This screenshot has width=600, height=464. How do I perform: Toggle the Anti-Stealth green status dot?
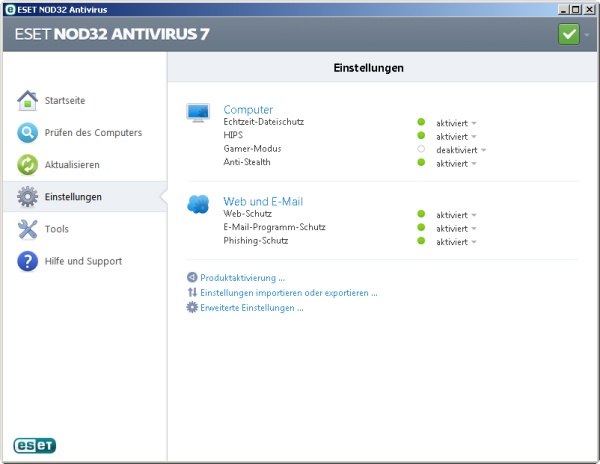coord(421,162)
